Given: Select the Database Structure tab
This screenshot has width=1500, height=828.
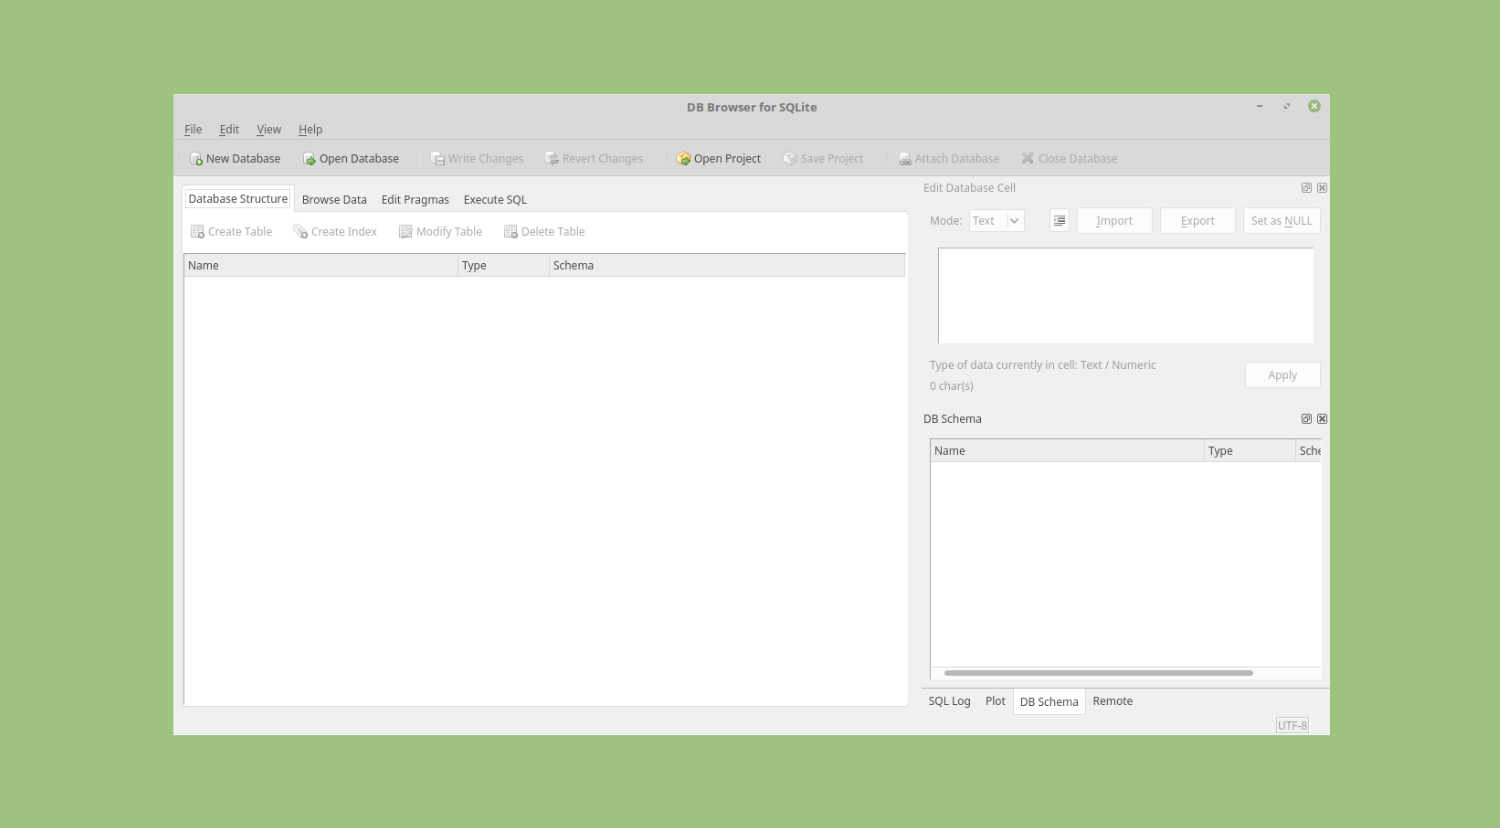Looking at the screenshot, I should coord(238,199).
